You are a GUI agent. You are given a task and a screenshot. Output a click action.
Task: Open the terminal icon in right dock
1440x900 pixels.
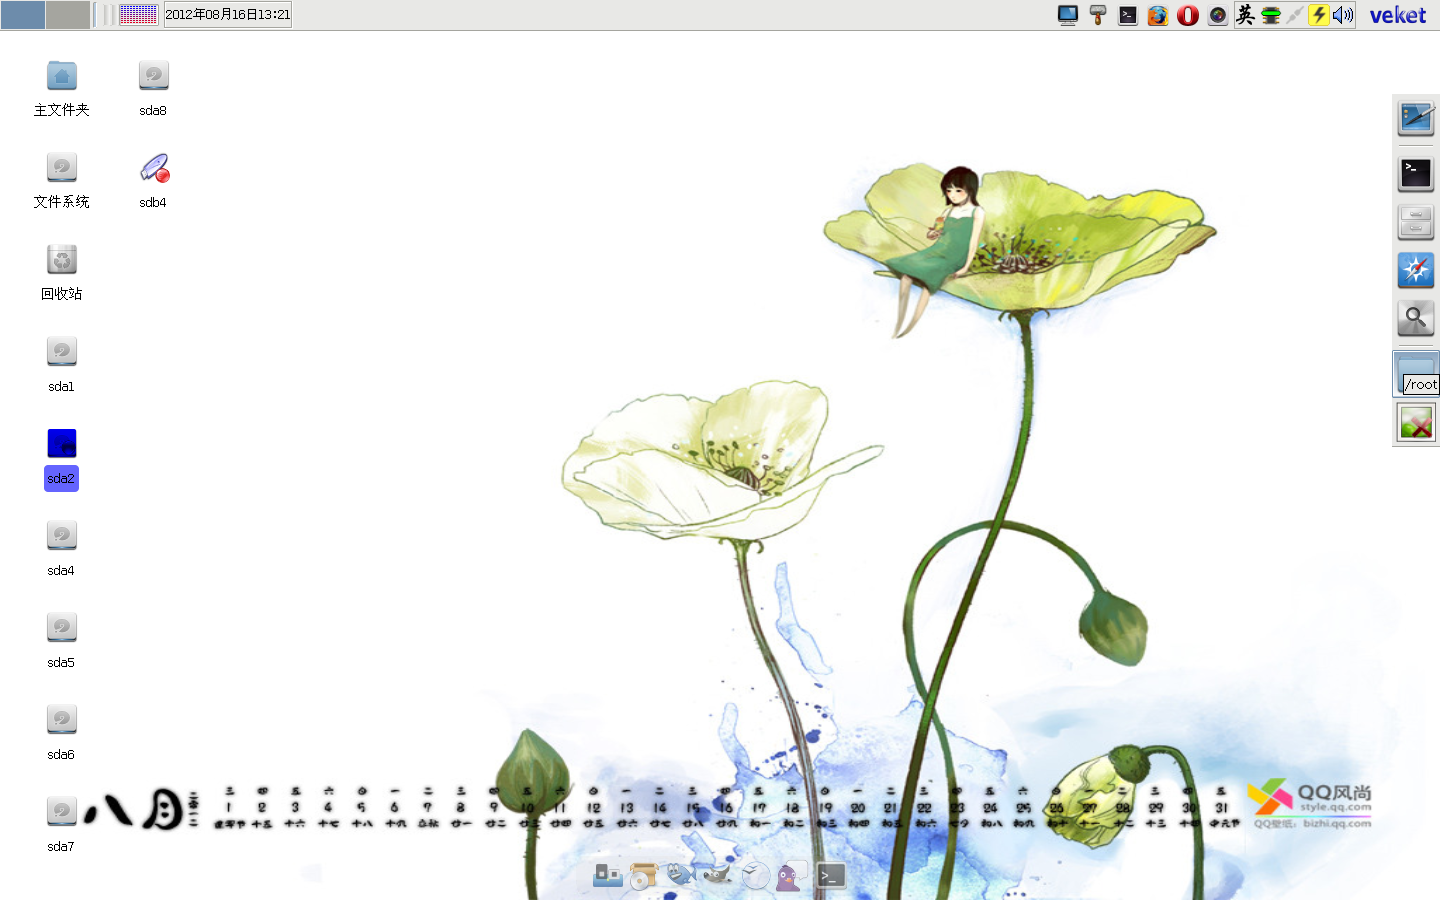[x=1416, y=173]
